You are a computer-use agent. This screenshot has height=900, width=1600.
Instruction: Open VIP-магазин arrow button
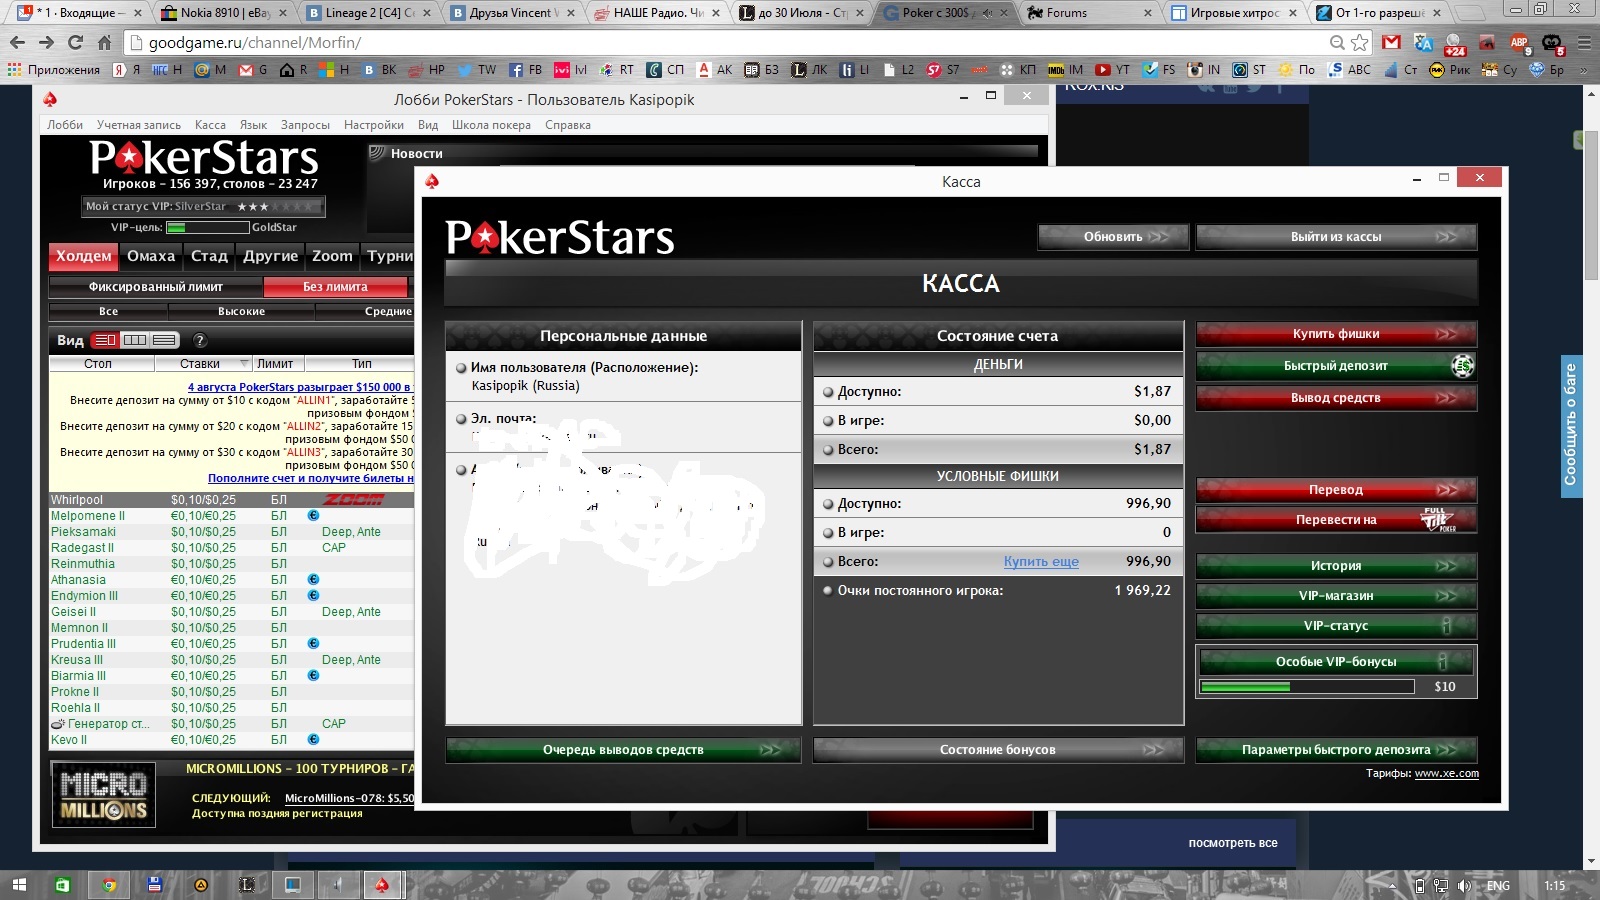pyautogui.click(x=1447, y=596)
